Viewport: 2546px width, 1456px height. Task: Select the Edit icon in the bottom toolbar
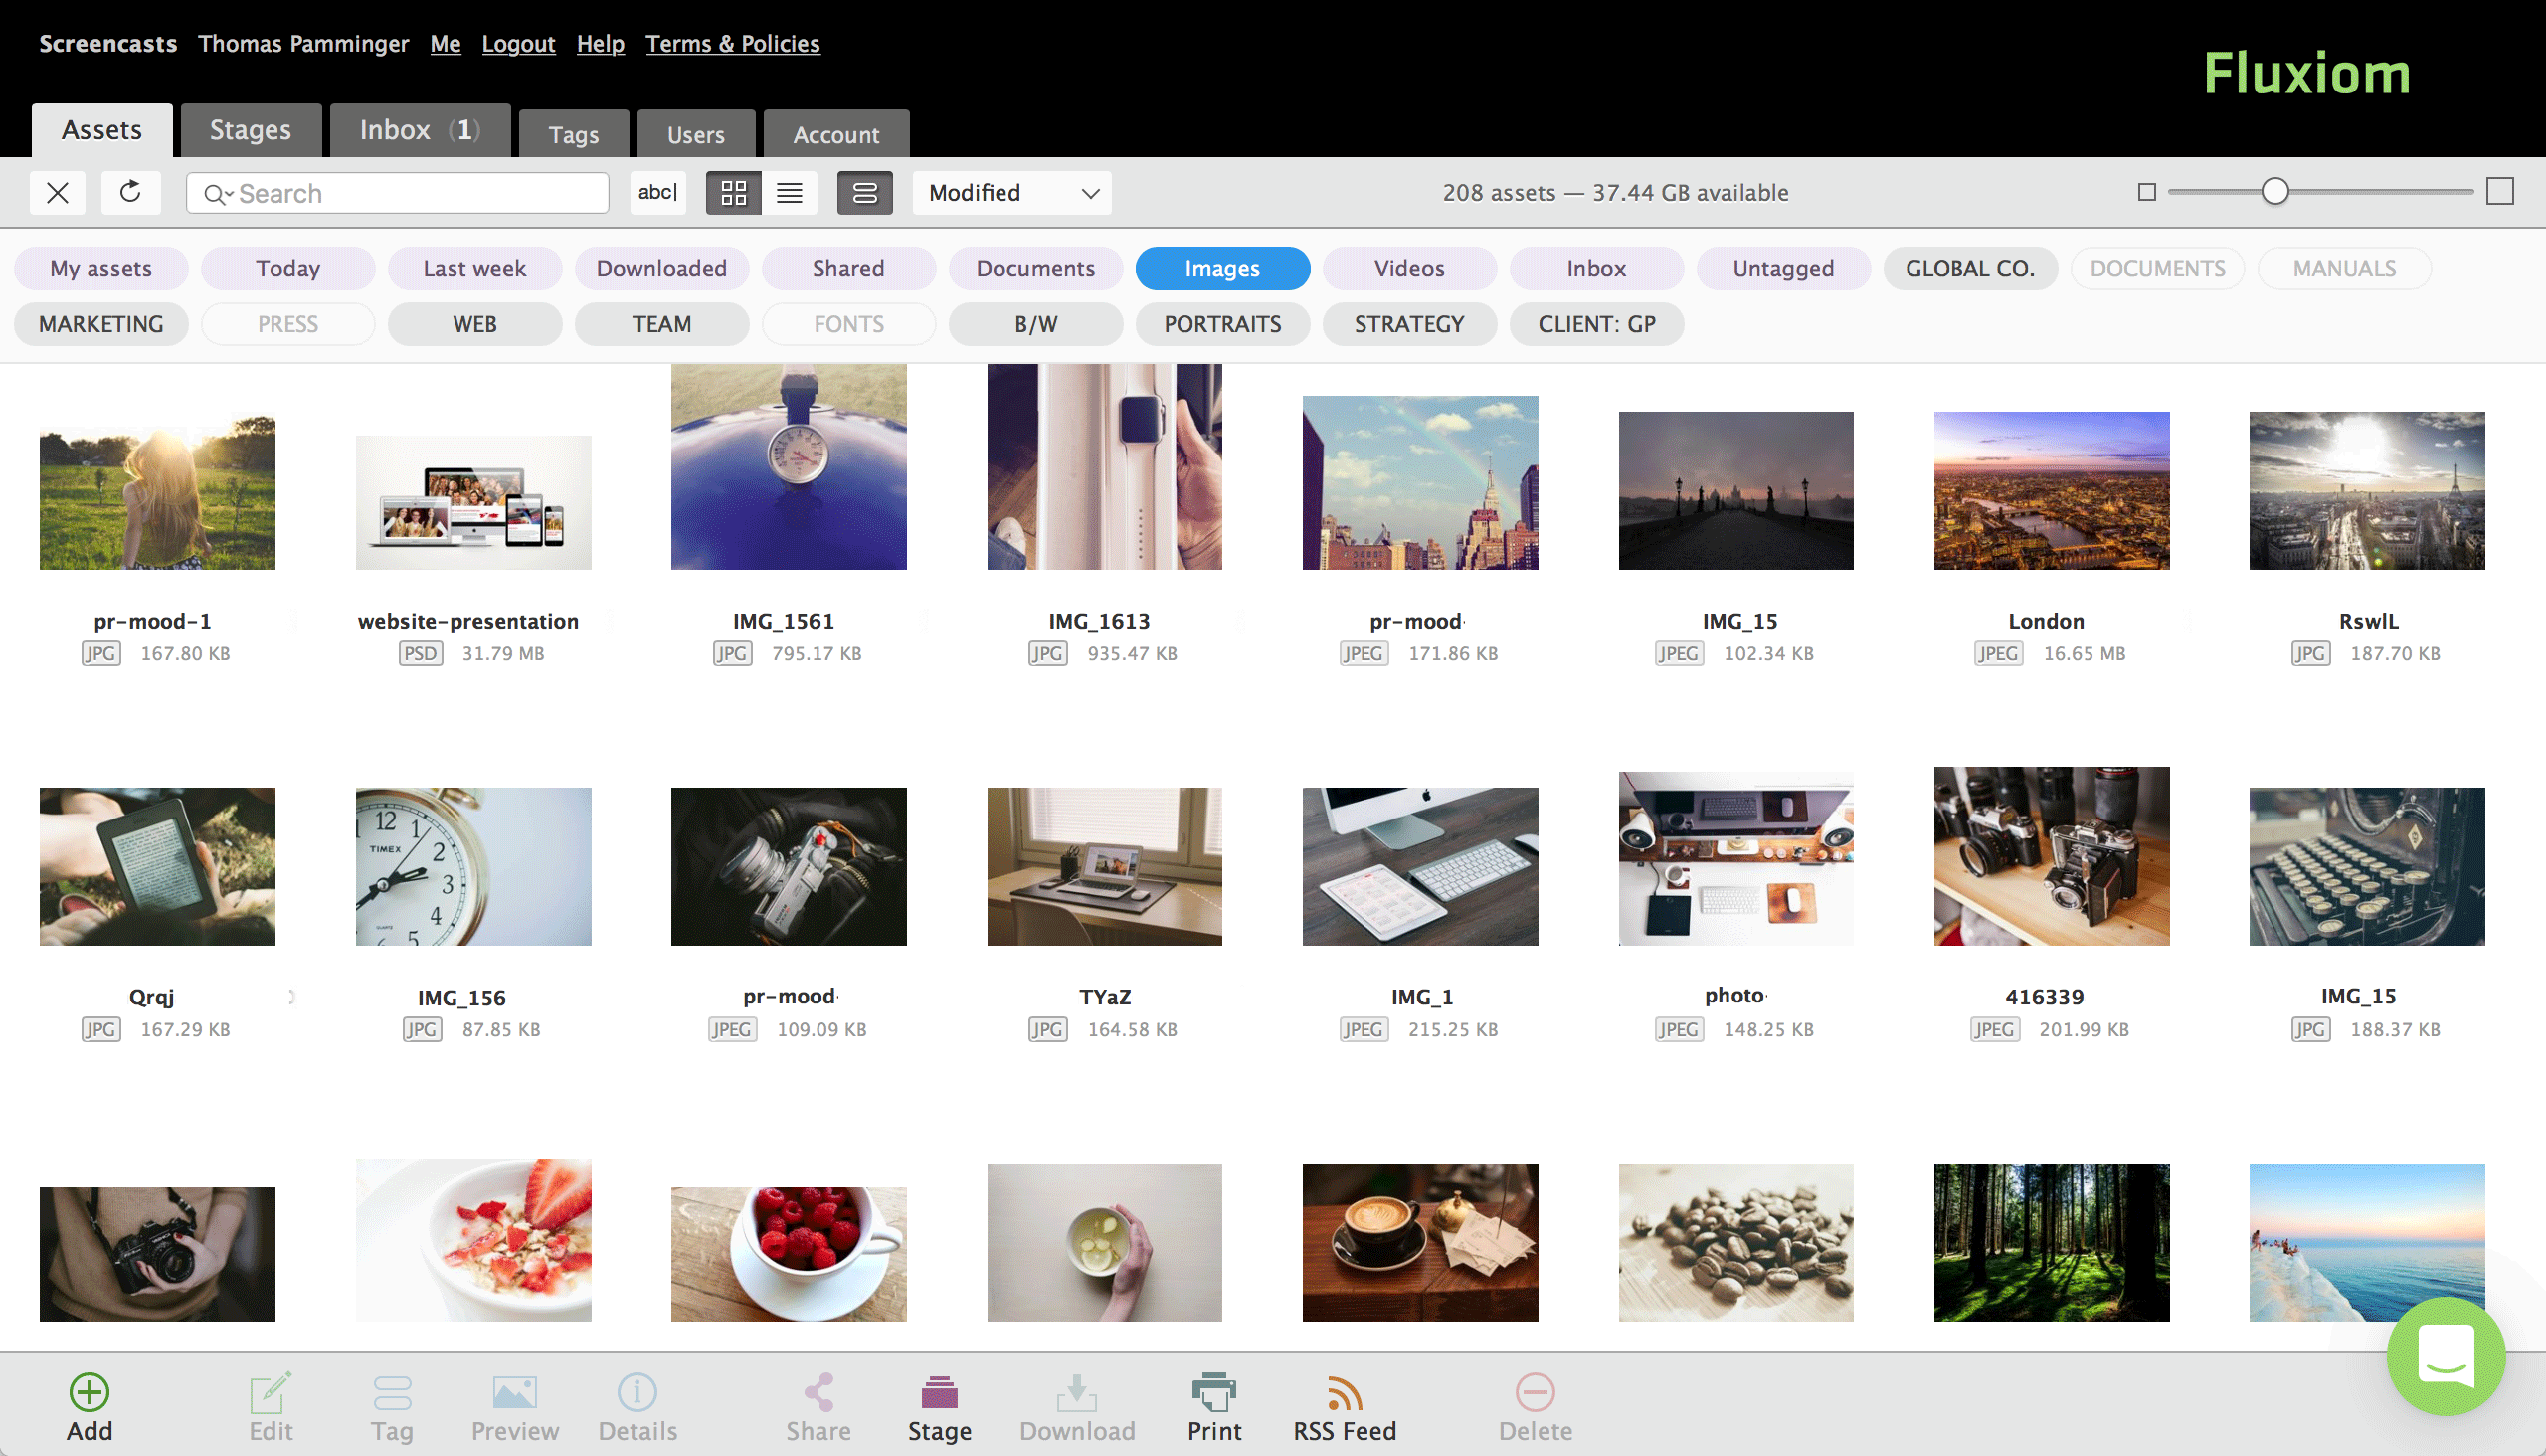[268, 1392]
